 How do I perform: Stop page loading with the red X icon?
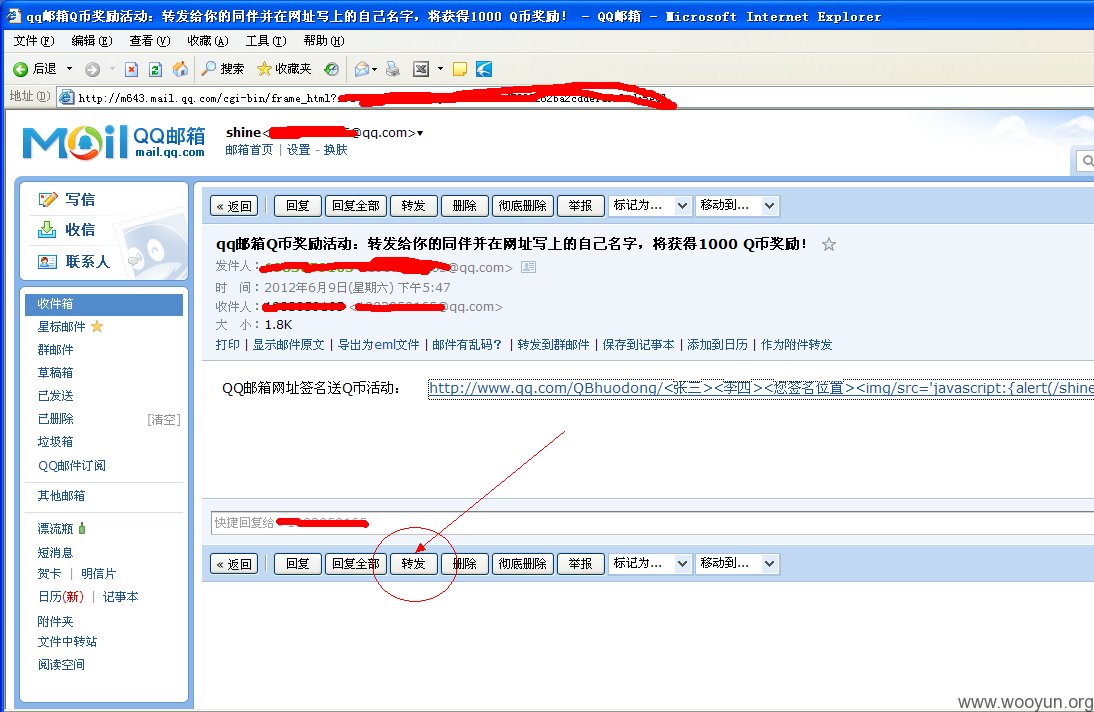pos(131,69)
